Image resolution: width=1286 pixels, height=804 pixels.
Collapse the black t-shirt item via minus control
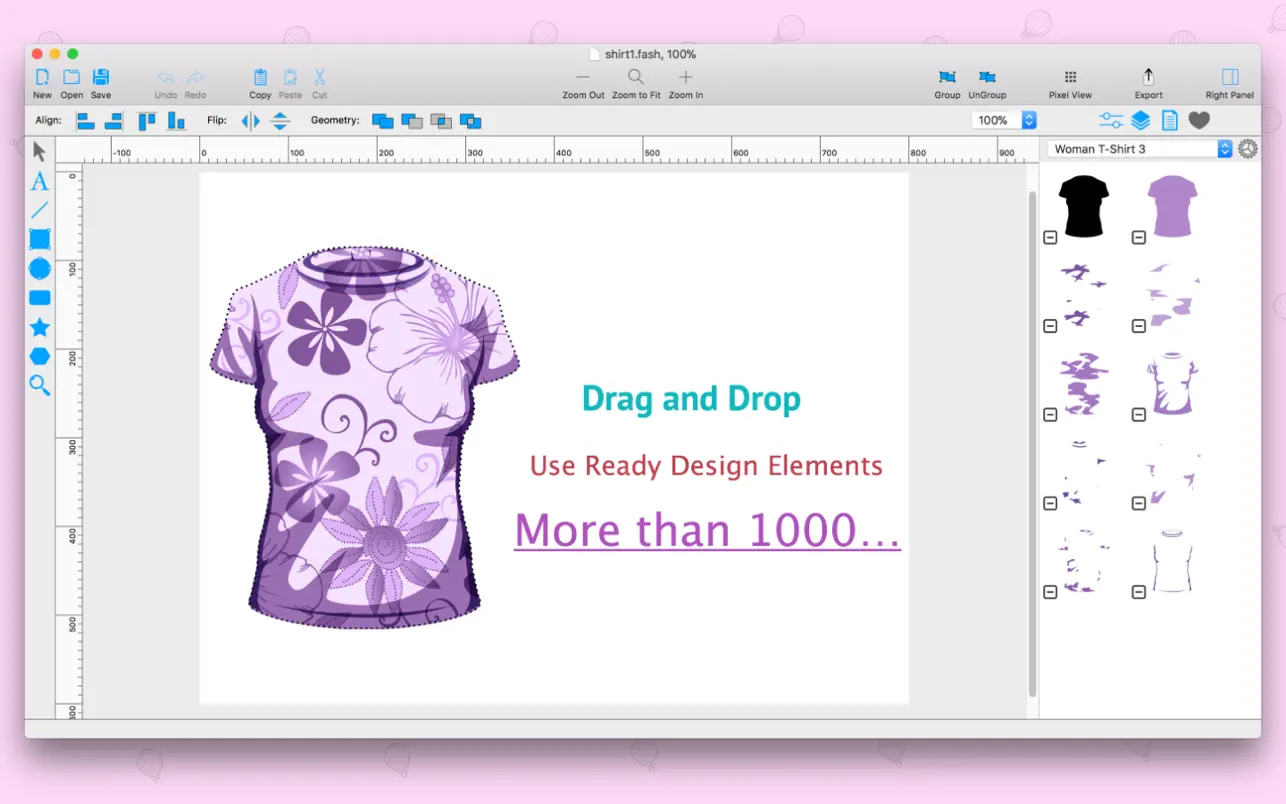[1050, 238]
